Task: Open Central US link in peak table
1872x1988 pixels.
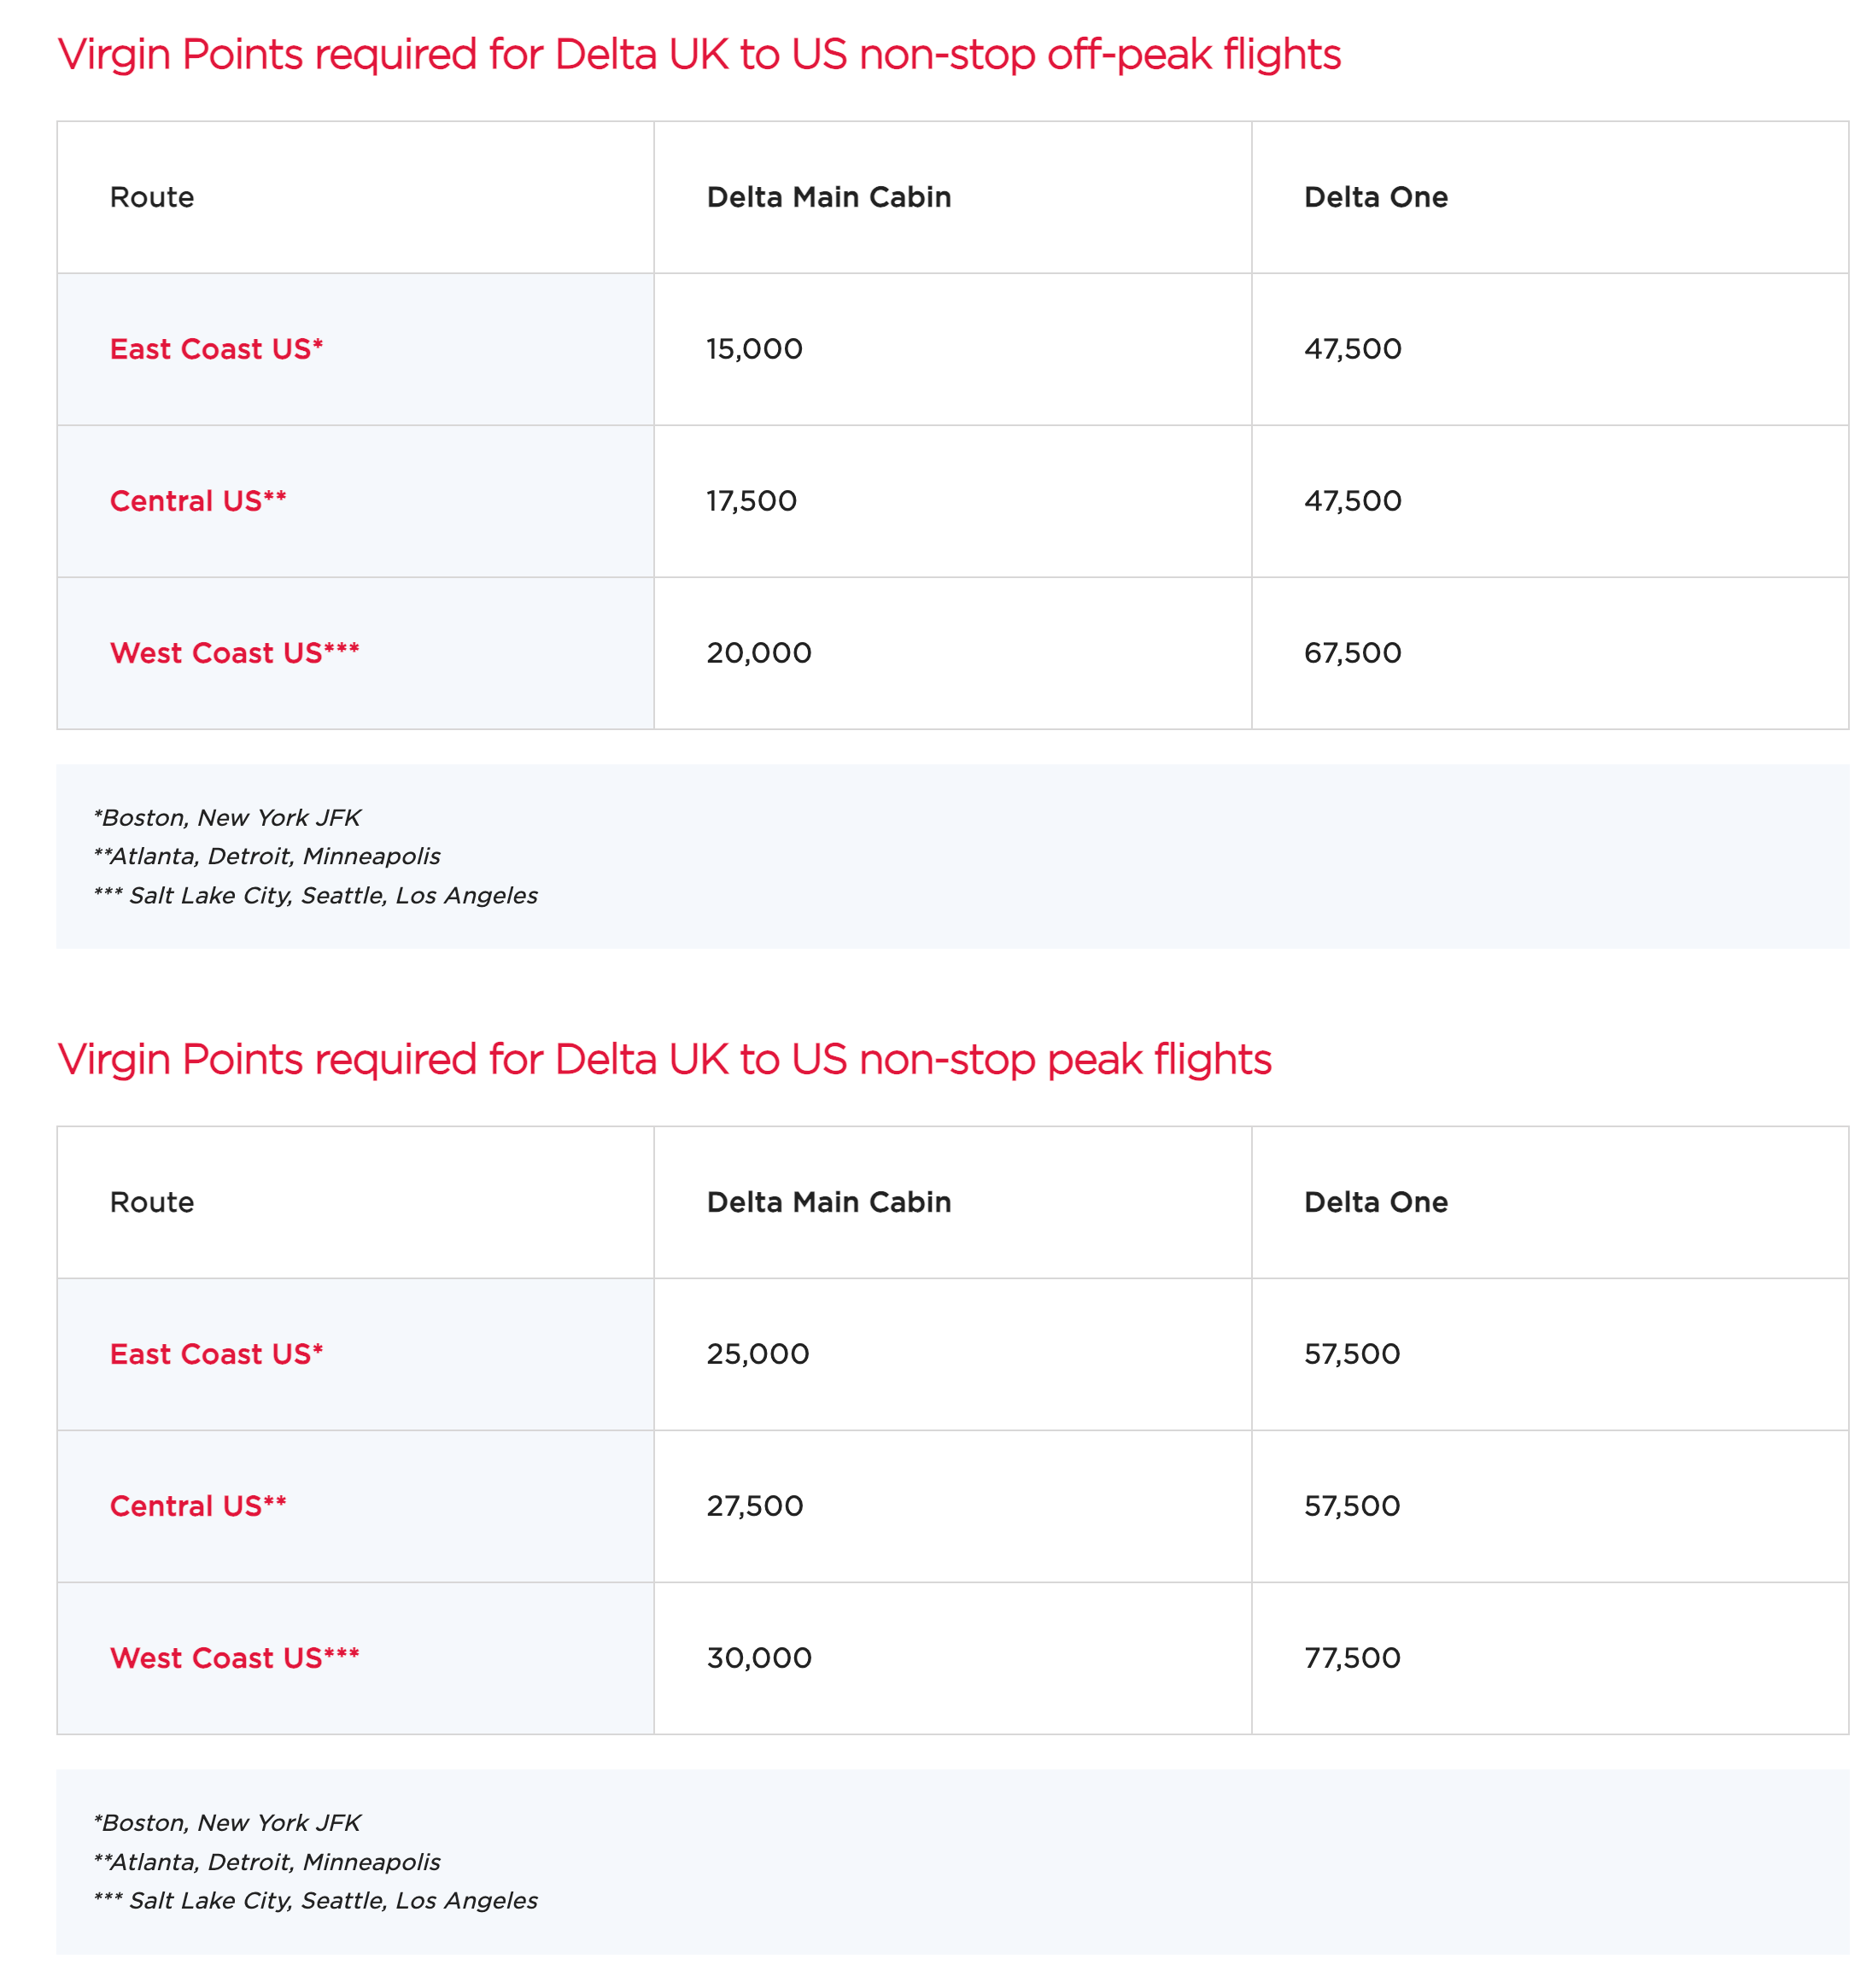Action: tap(198, 1506)
